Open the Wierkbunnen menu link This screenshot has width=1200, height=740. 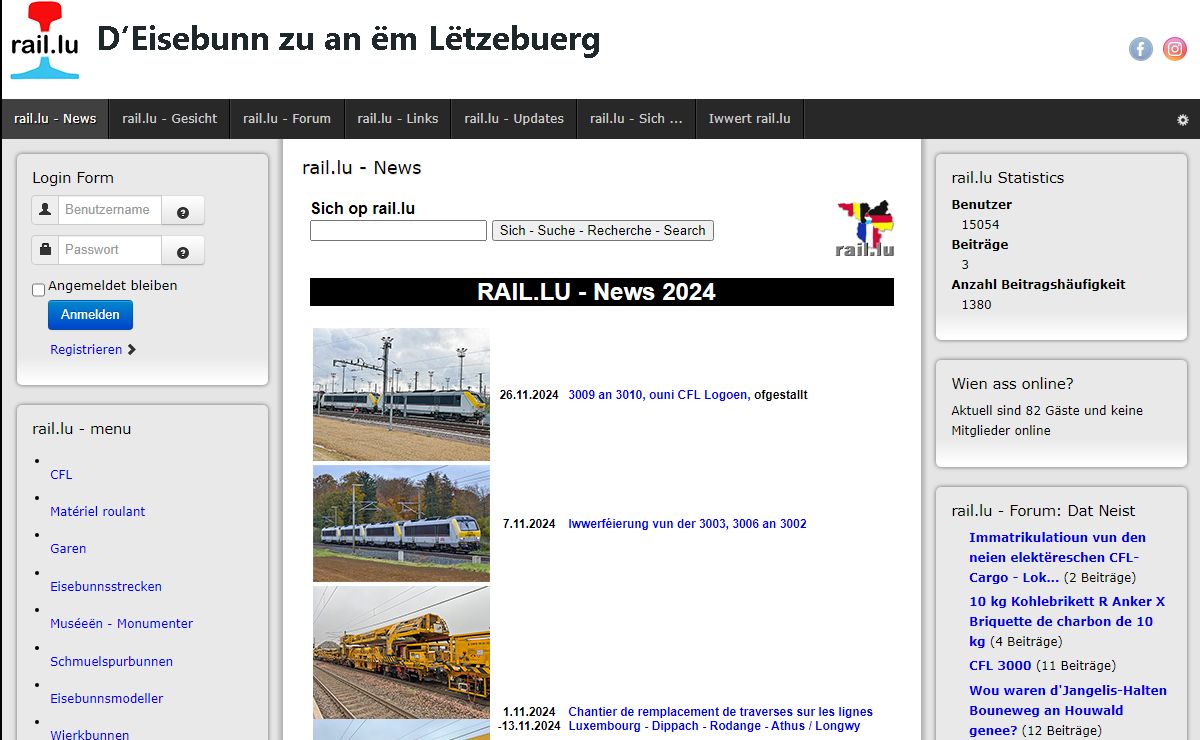(90, 735)
